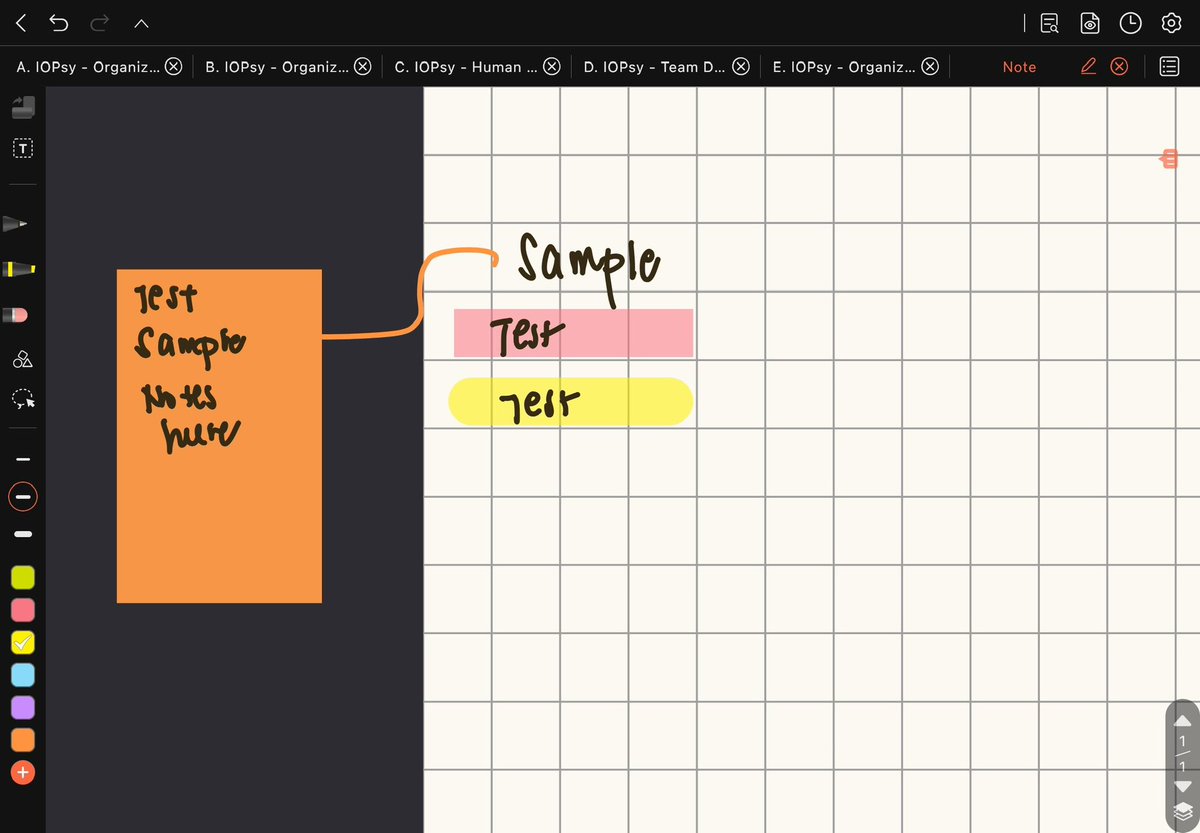Open the outline list icon

[1169, 67]
